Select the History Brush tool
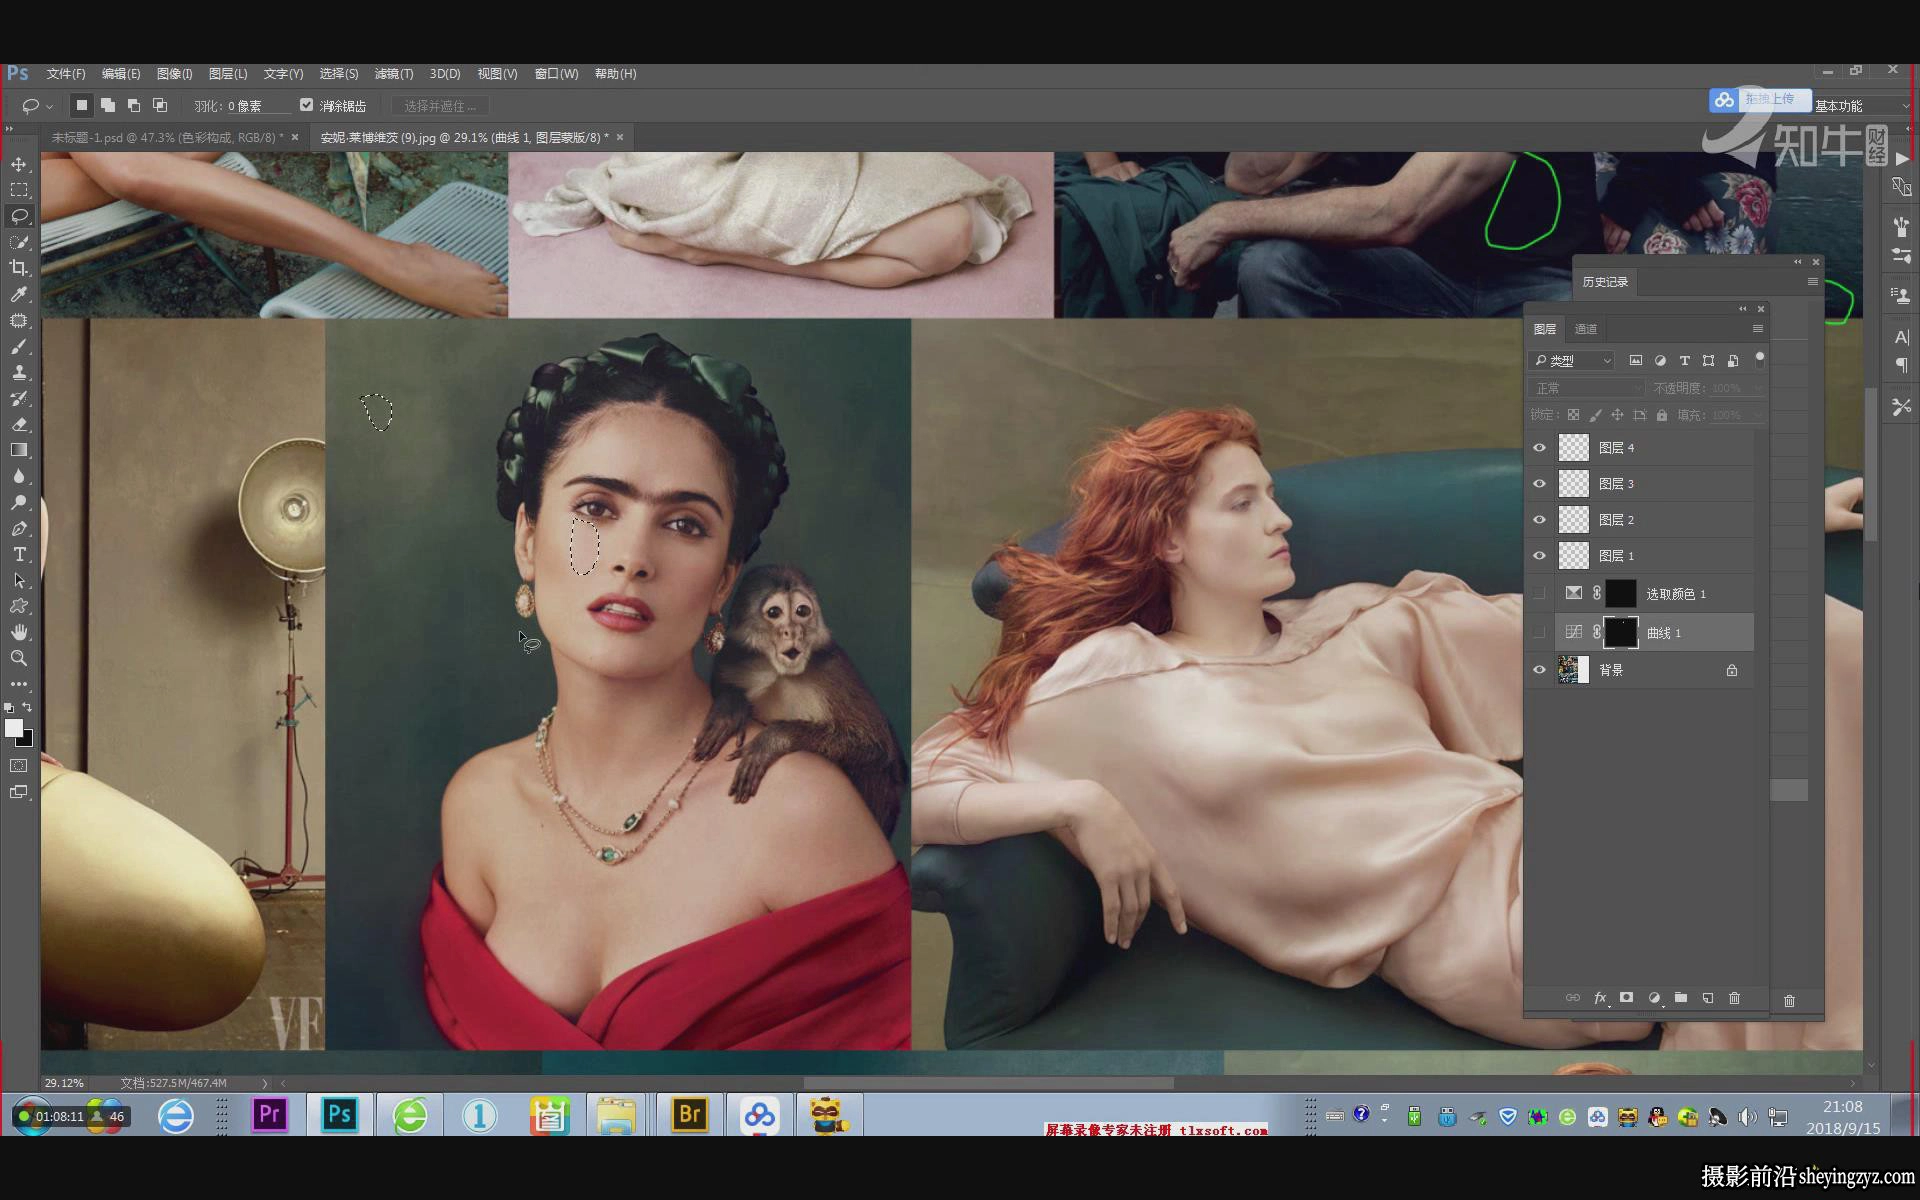The width and height of the screenshot is (1920, 1200). [x=19, y=399]
